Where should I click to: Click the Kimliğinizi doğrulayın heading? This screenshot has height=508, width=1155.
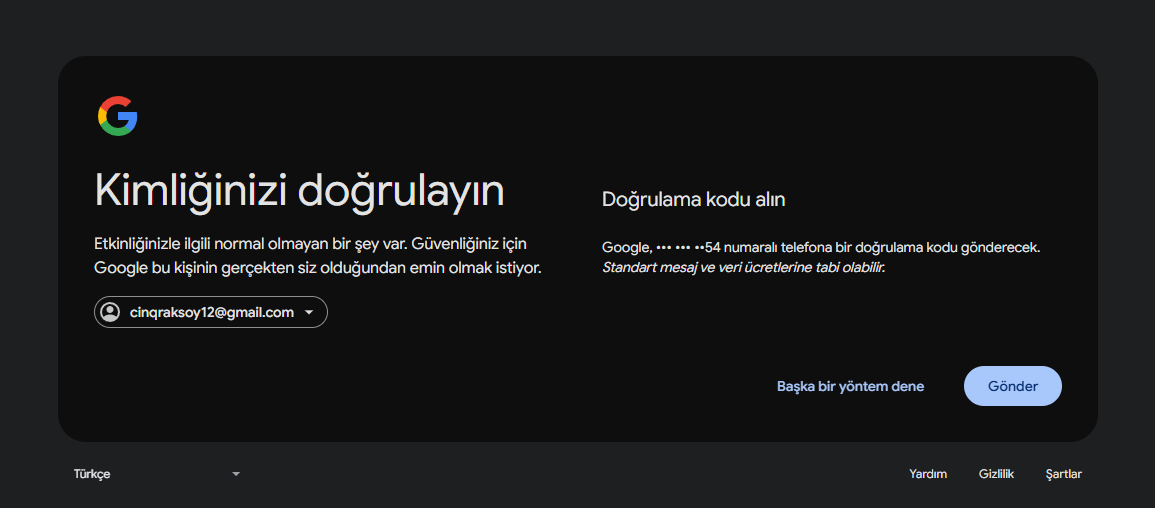click(299, 192)
